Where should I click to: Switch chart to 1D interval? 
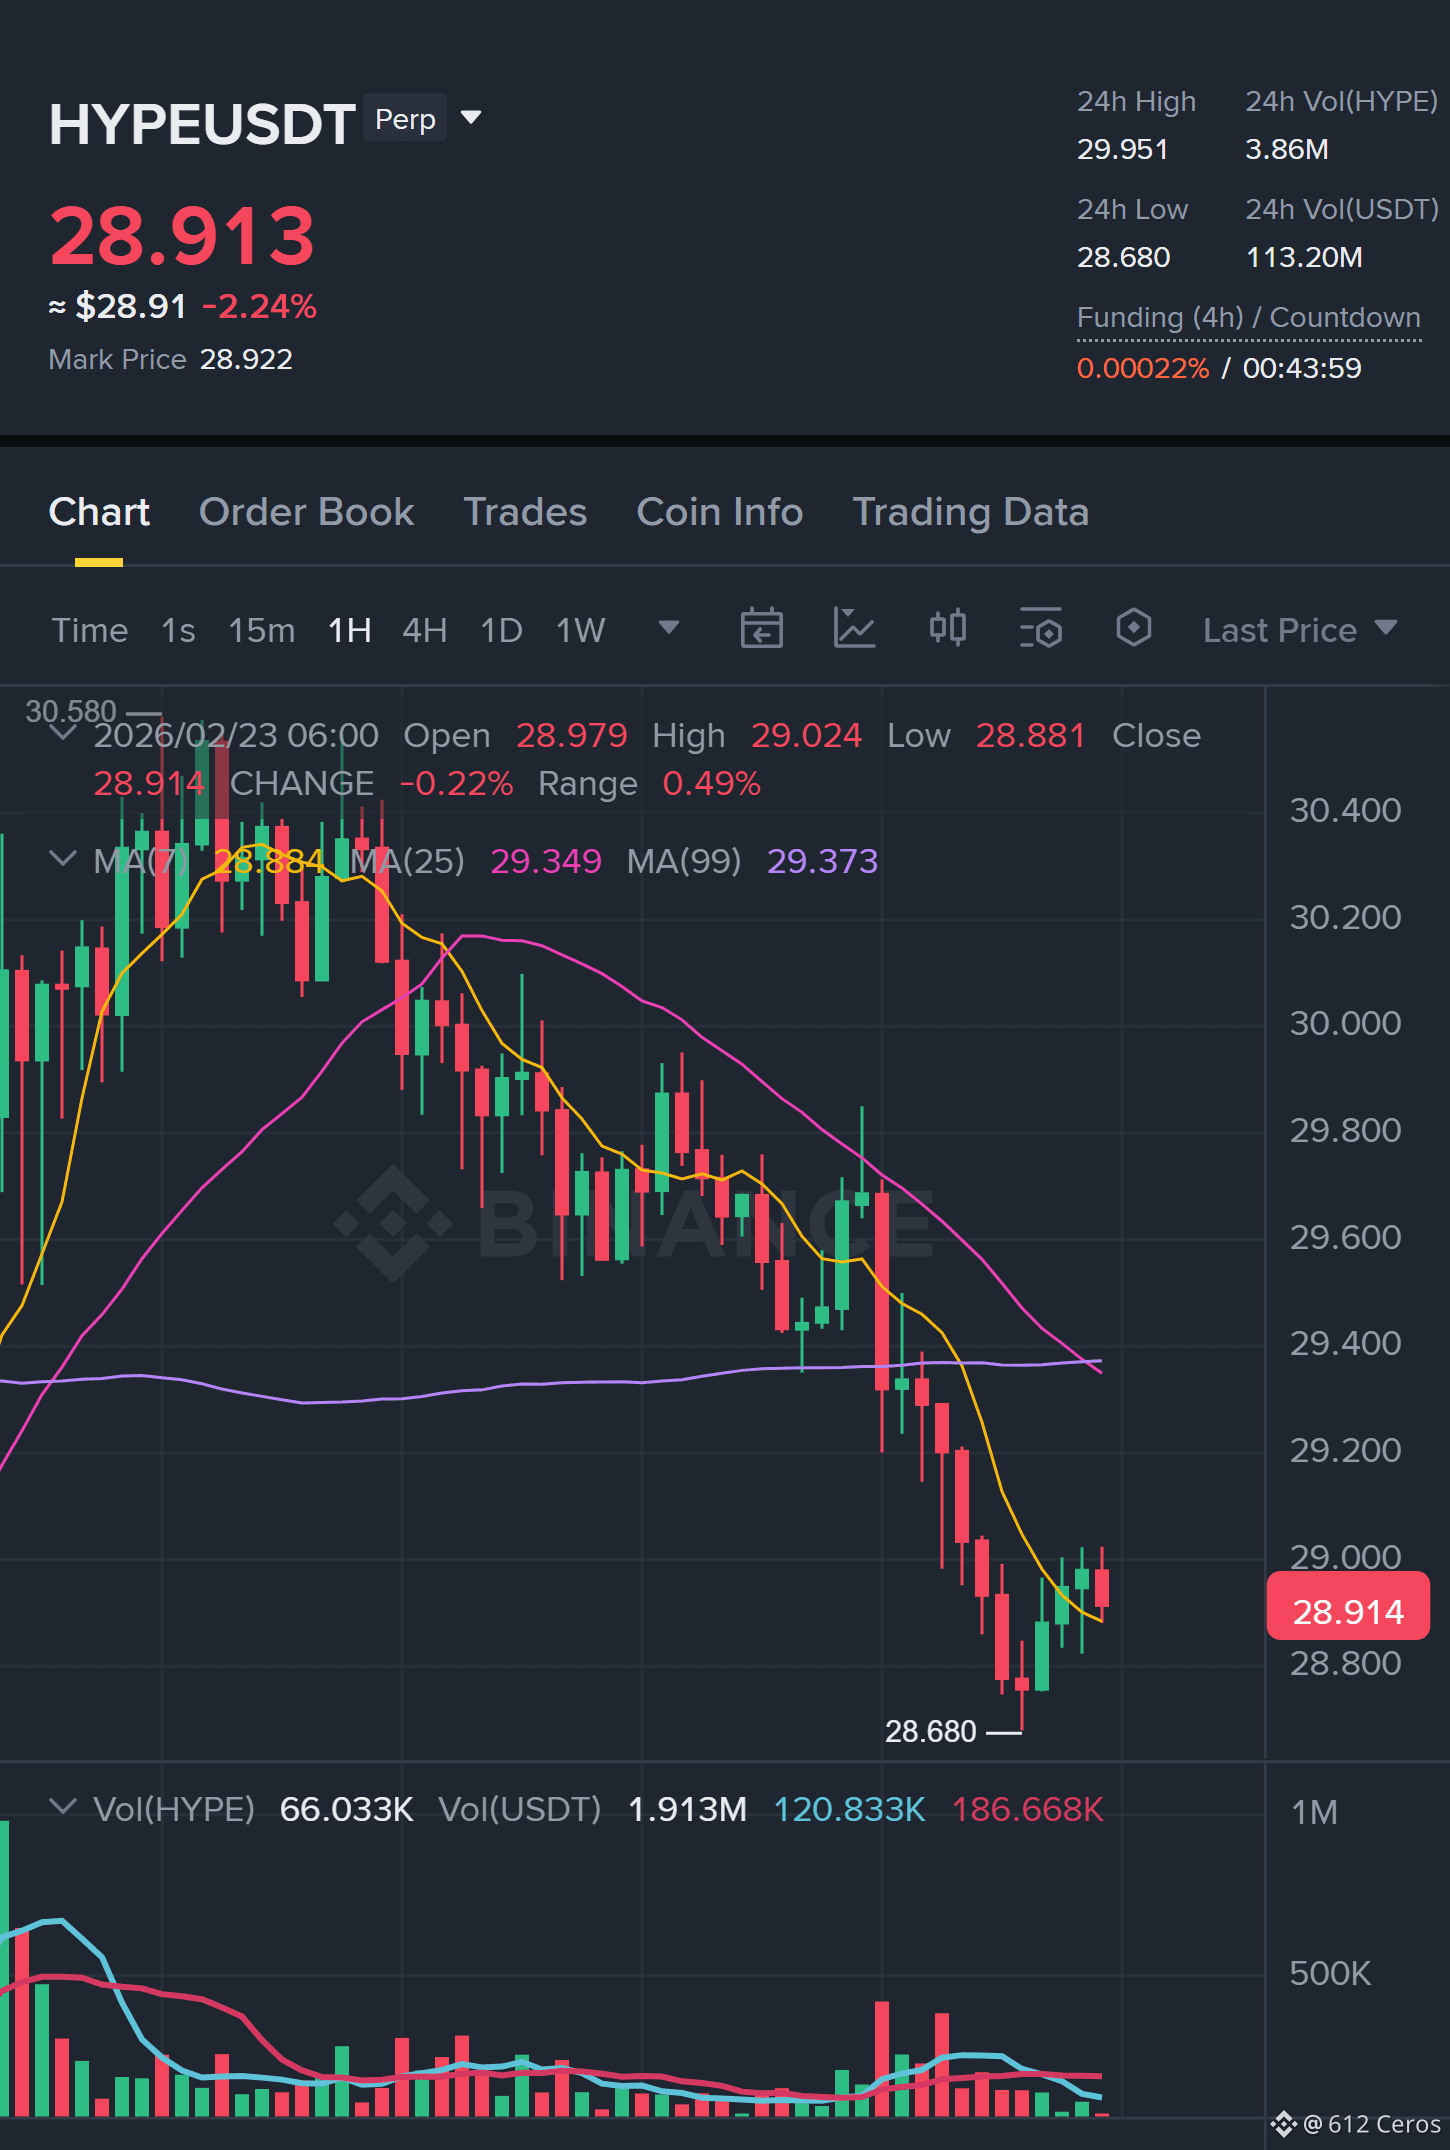(x=501, y=630)
